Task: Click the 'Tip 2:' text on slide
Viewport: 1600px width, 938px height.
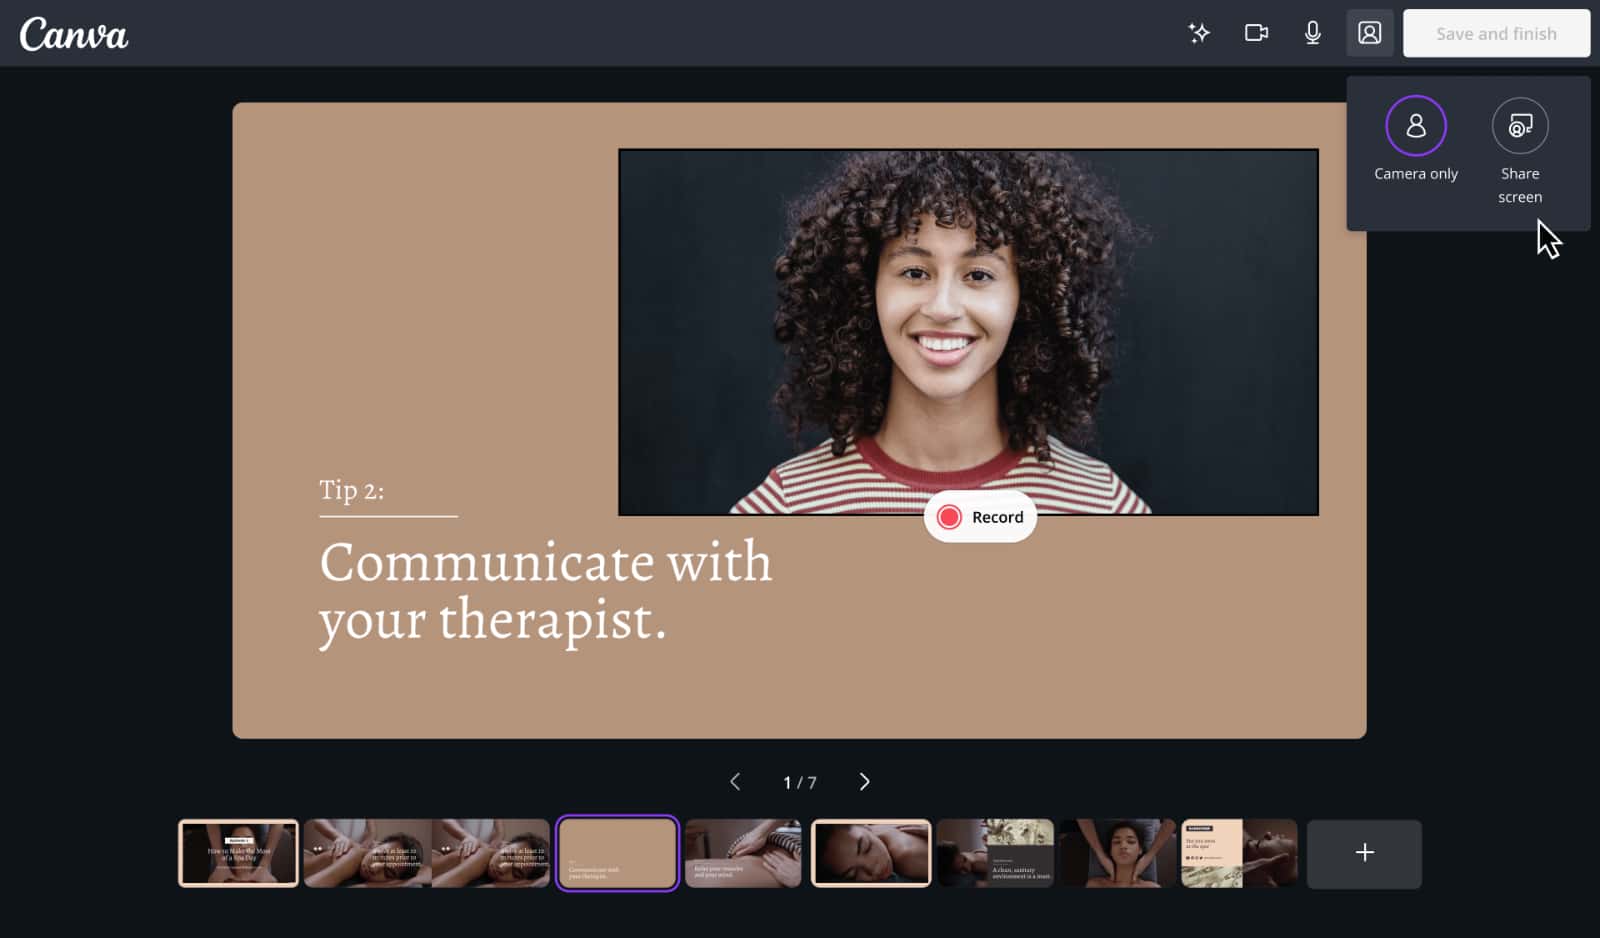Action: (351, 490)
